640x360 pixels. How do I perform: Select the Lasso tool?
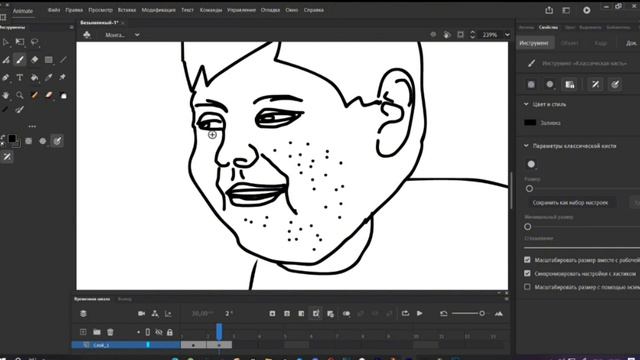point(35,42)
